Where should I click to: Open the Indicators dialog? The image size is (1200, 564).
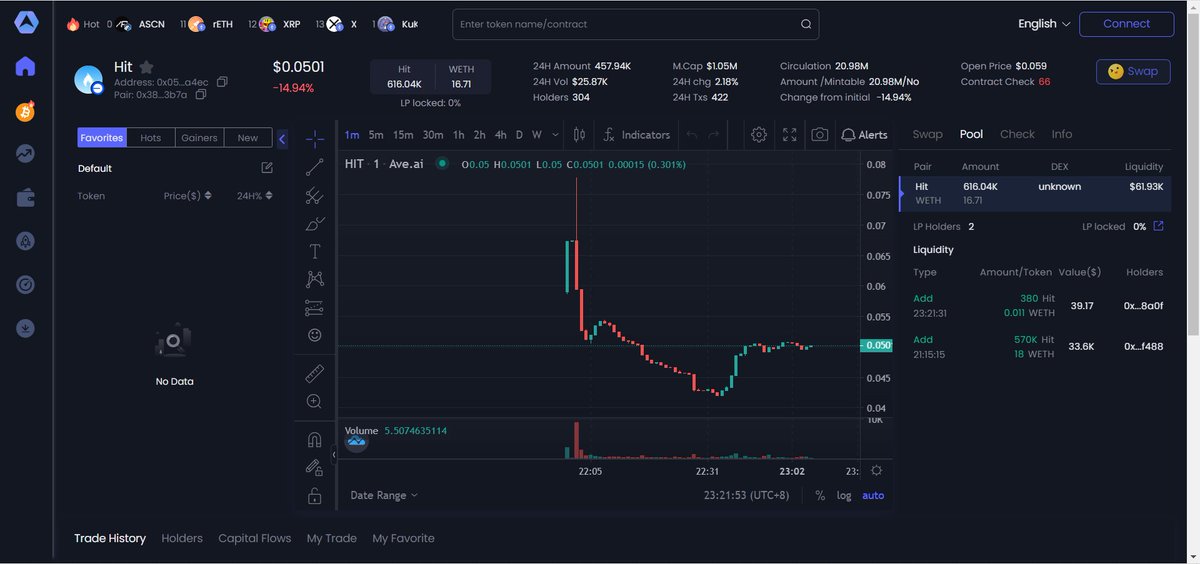[x=636, y=135]
